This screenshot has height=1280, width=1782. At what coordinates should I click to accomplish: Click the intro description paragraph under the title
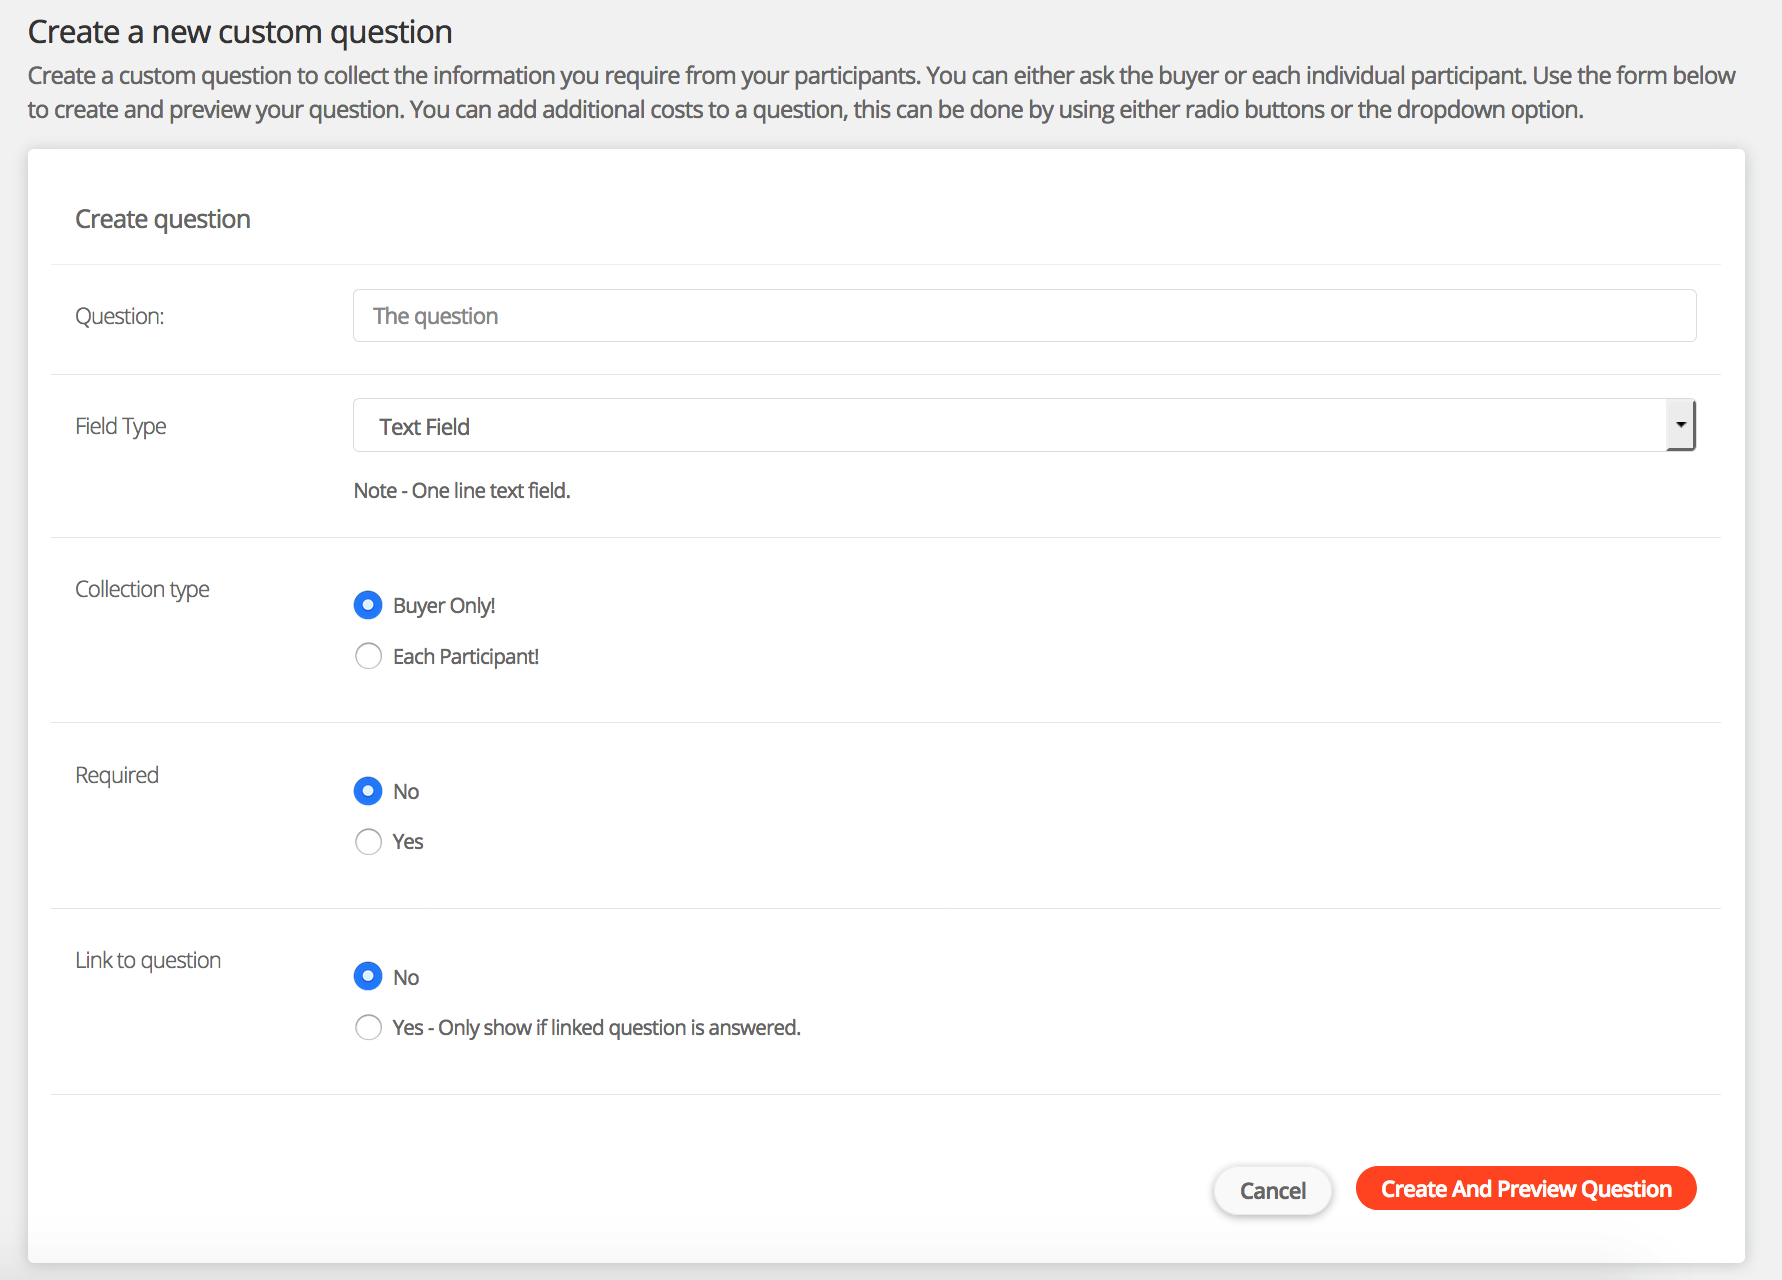tap(880, 92)
